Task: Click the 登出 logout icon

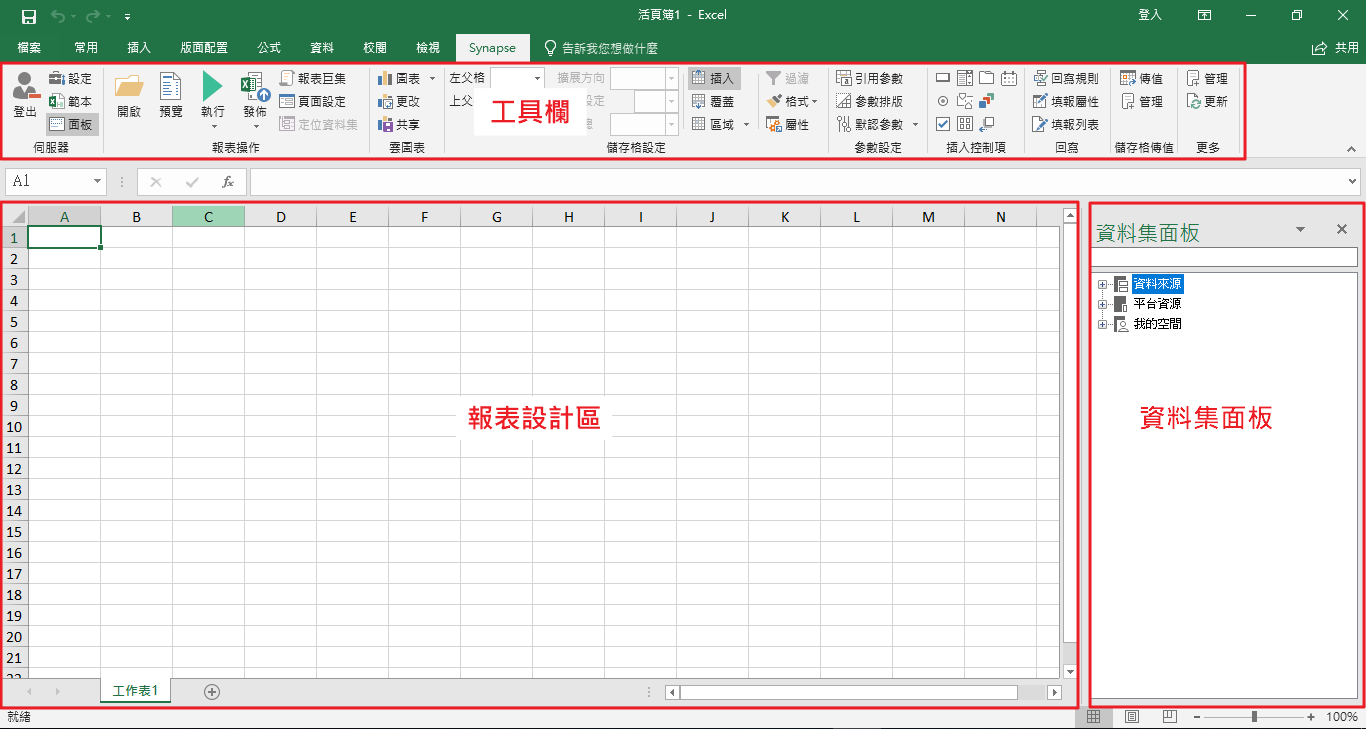Action: pyautogui.click(x=24, y=96)
